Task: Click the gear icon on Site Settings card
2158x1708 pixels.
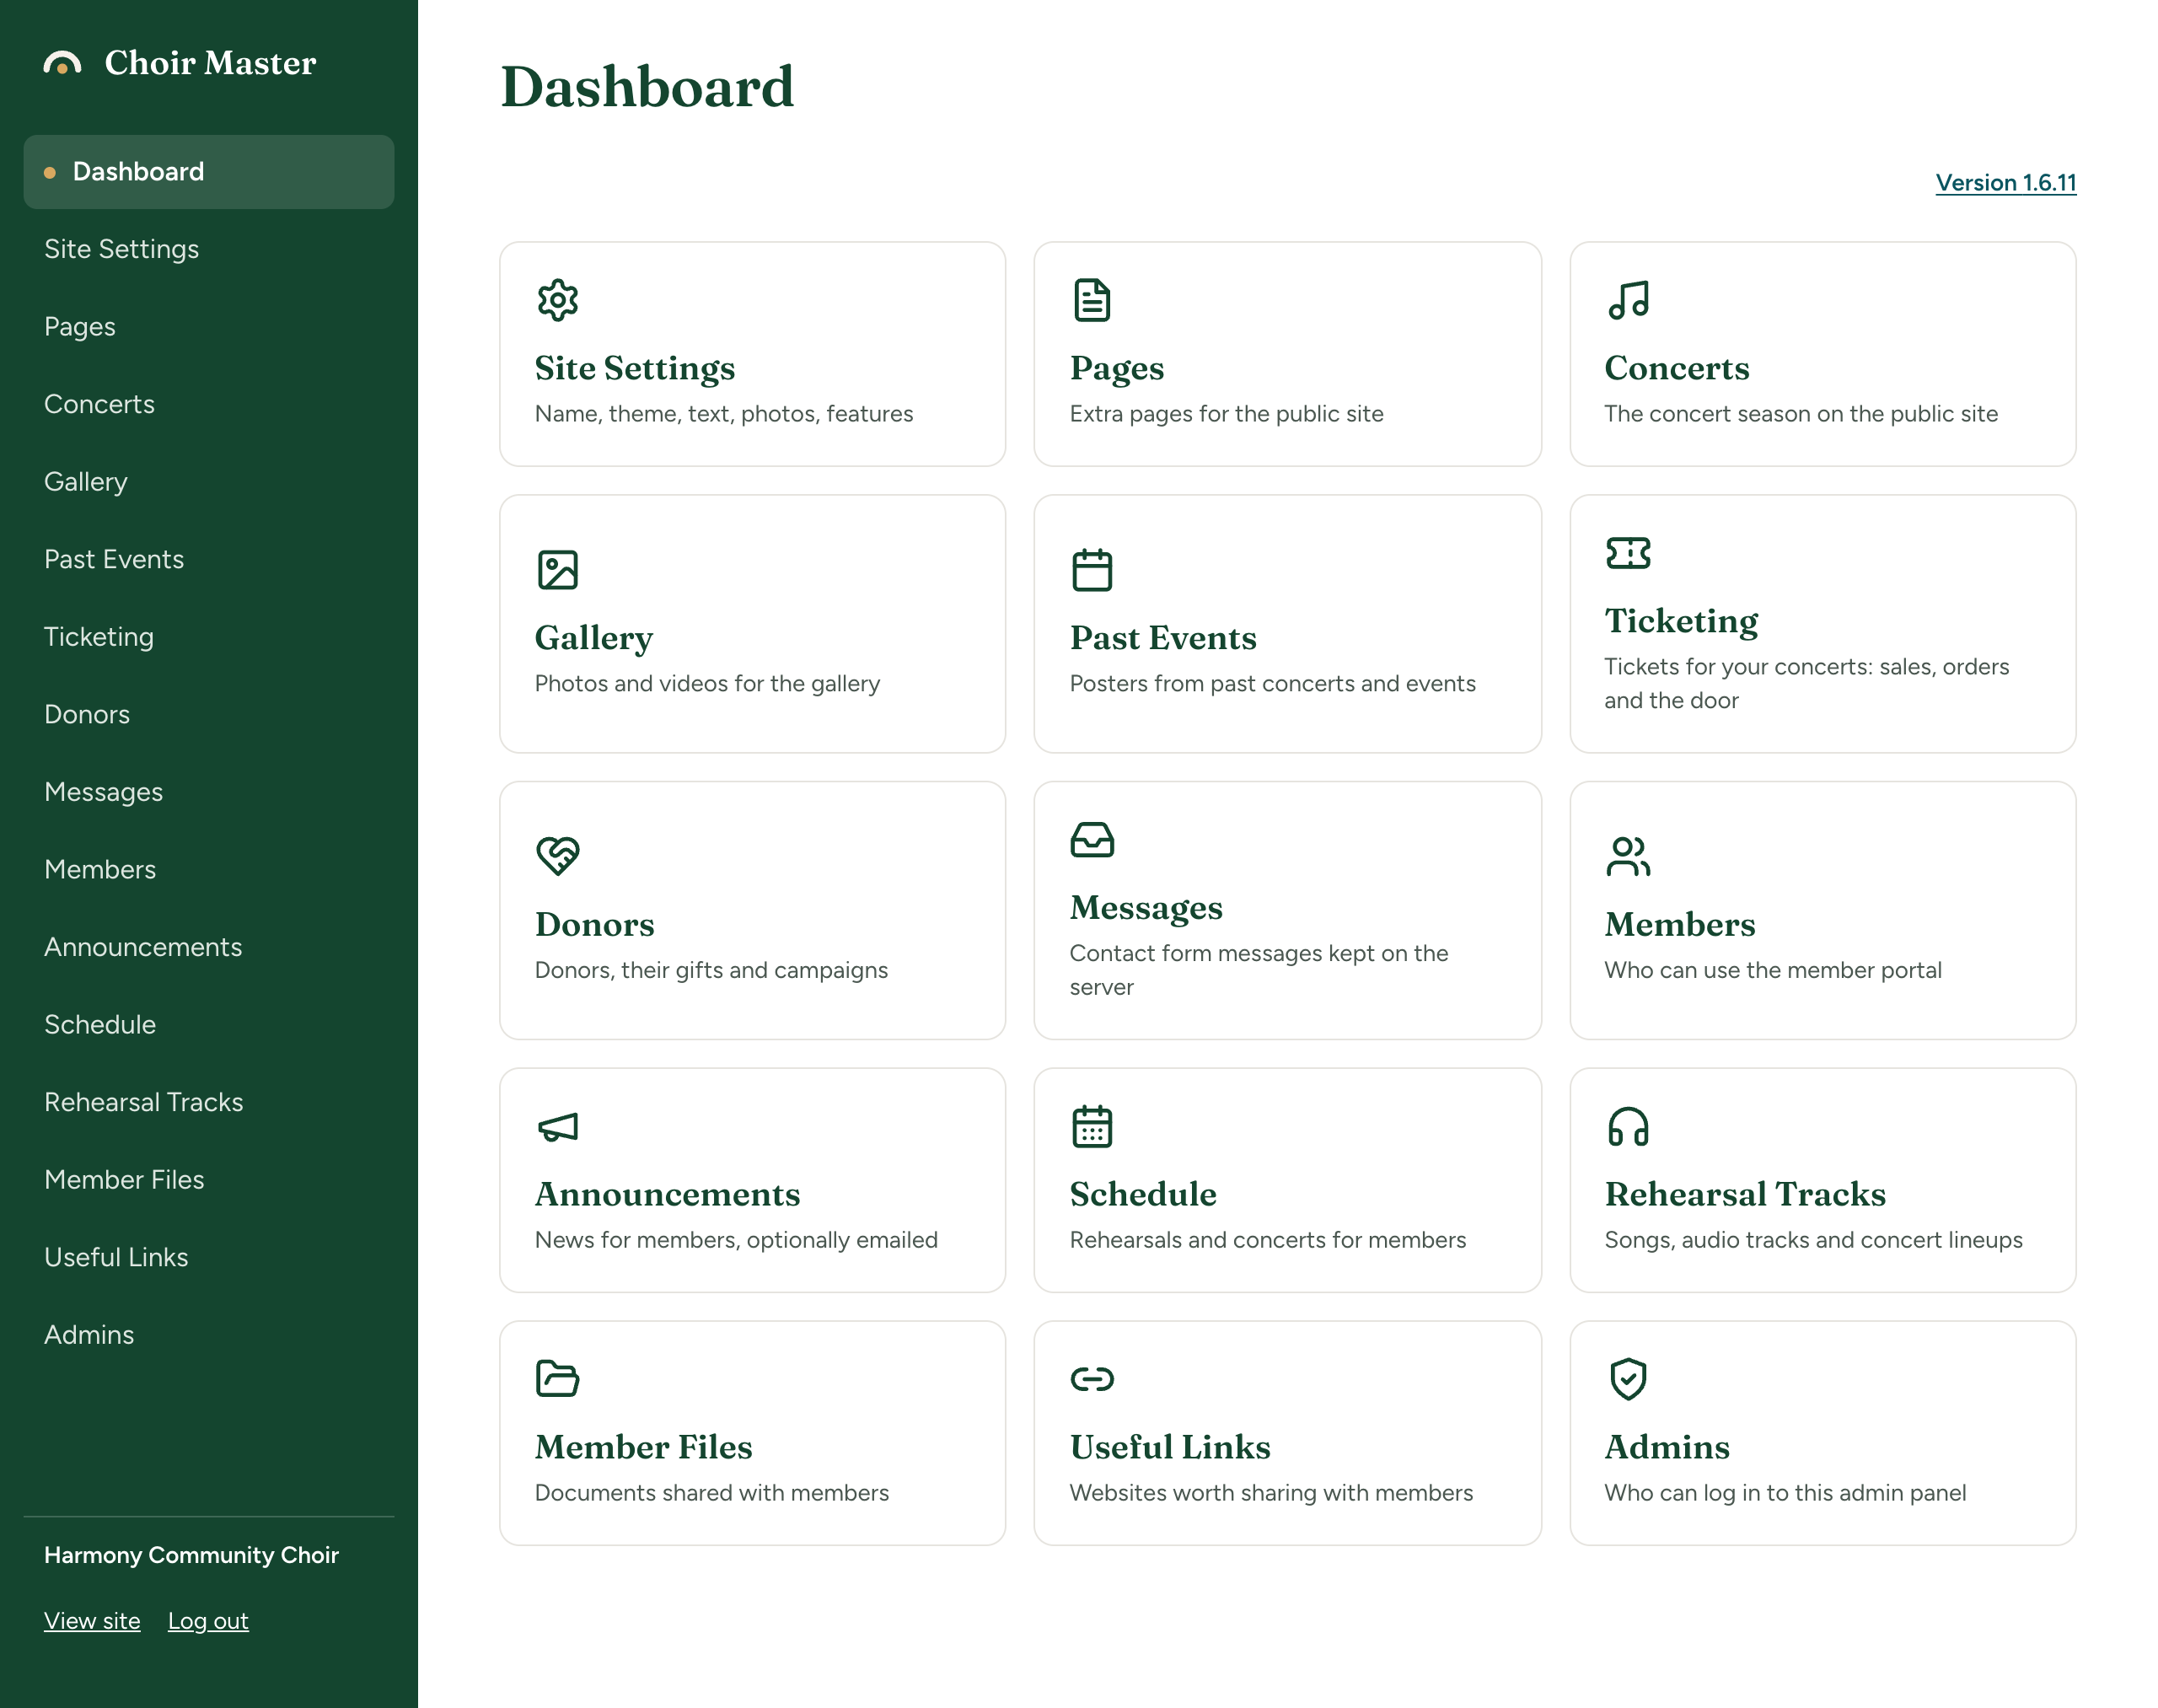Action: [x=557, y=300]
